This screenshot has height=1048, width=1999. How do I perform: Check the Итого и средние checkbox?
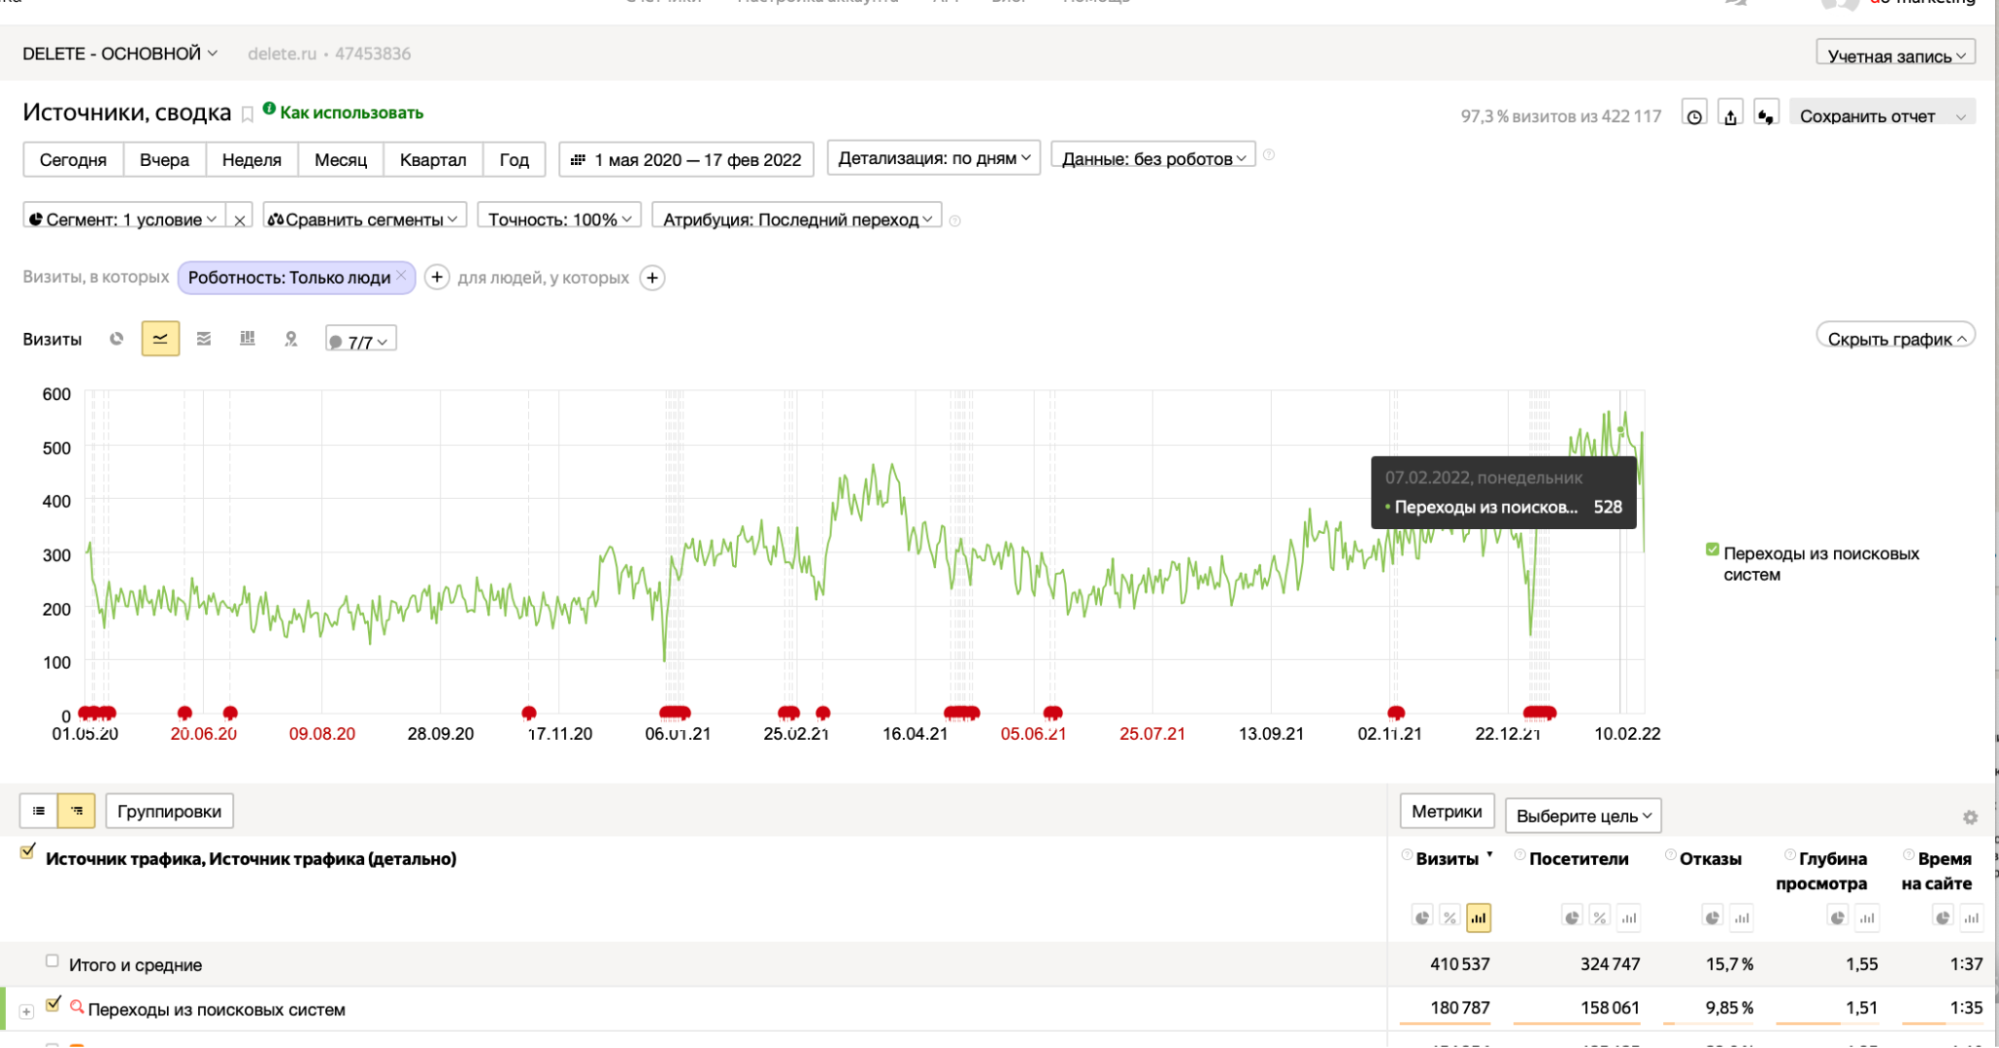tap(52, 961)
